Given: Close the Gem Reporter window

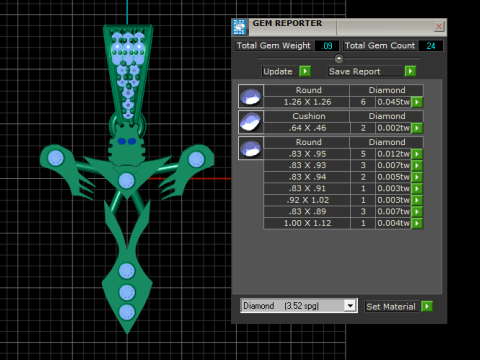Looking at the screenshot, I should 439,26.
